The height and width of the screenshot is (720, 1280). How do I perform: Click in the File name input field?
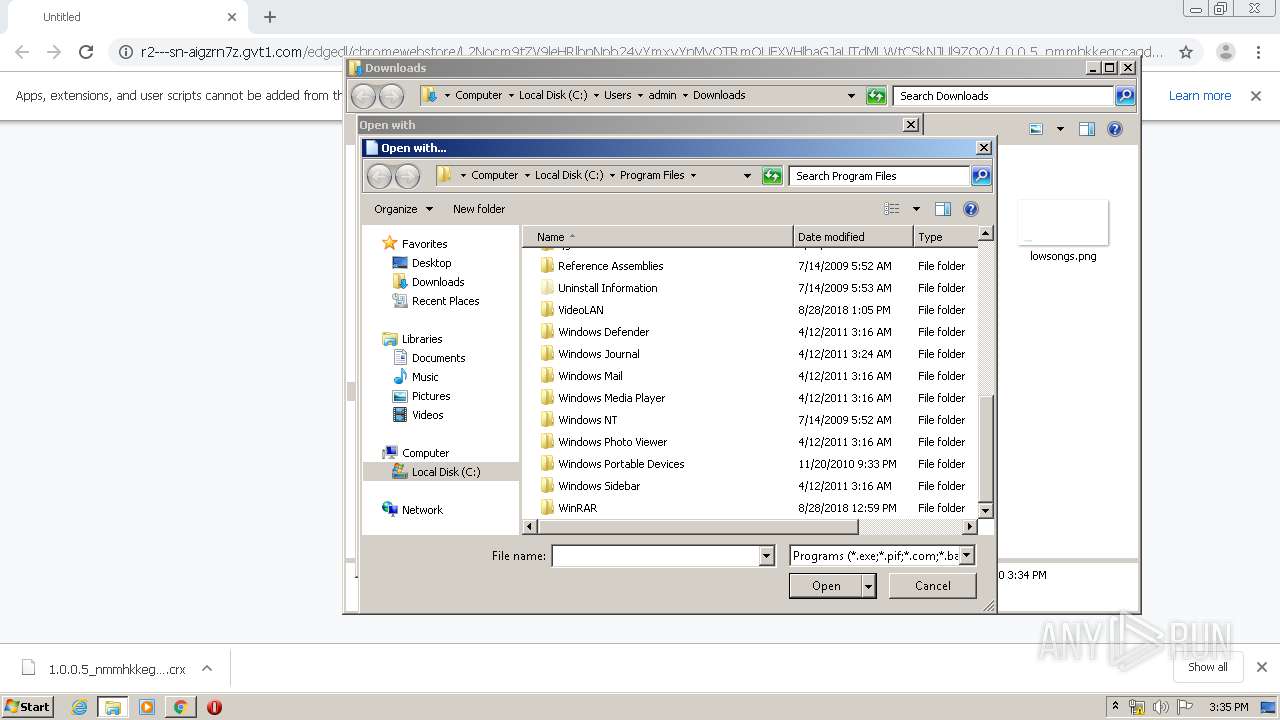click(656, 556)
